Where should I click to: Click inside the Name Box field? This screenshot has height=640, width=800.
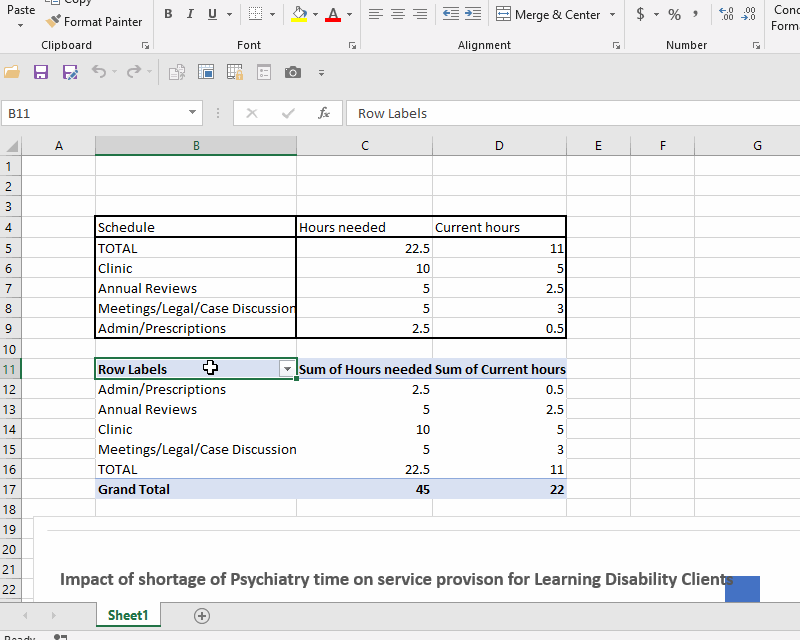pyautogui.click(x=94, y=113)
